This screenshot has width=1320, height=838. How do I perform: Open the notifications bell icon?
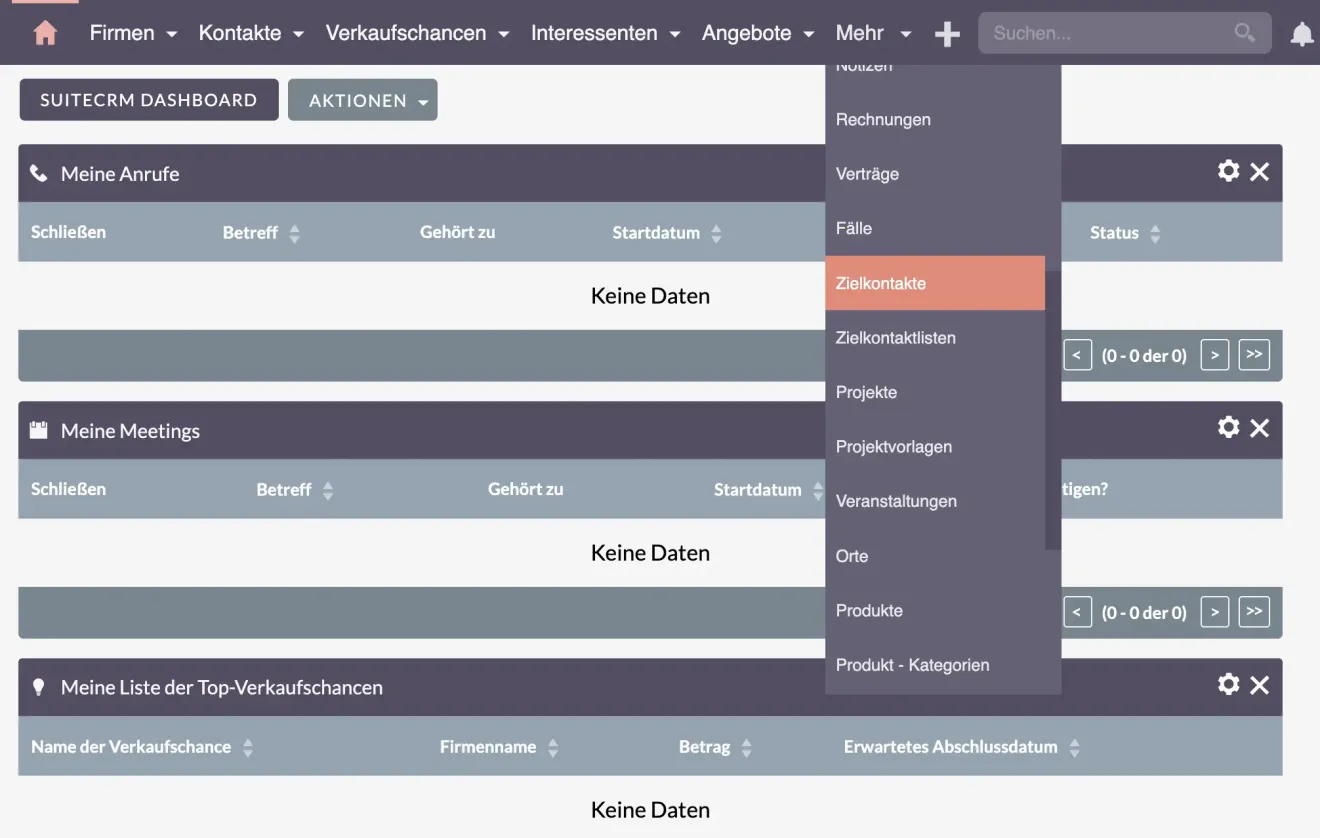coord(1301,34)
